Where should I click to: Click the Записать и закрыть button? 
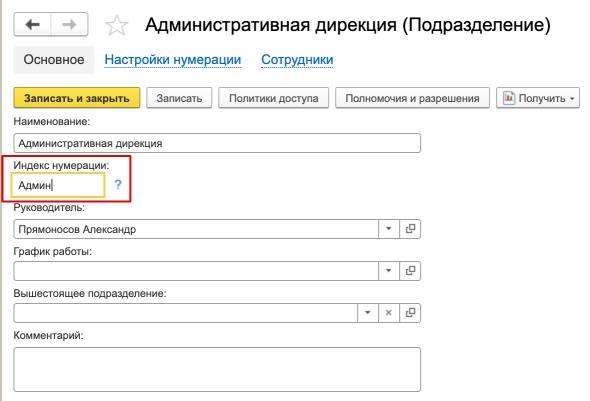point(77,98)
